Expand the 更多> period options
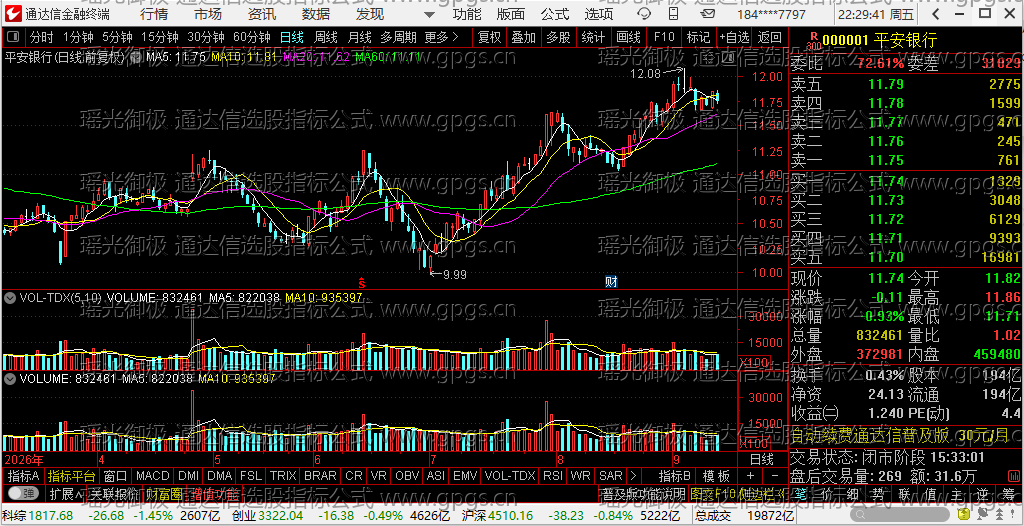 point(441,37)
